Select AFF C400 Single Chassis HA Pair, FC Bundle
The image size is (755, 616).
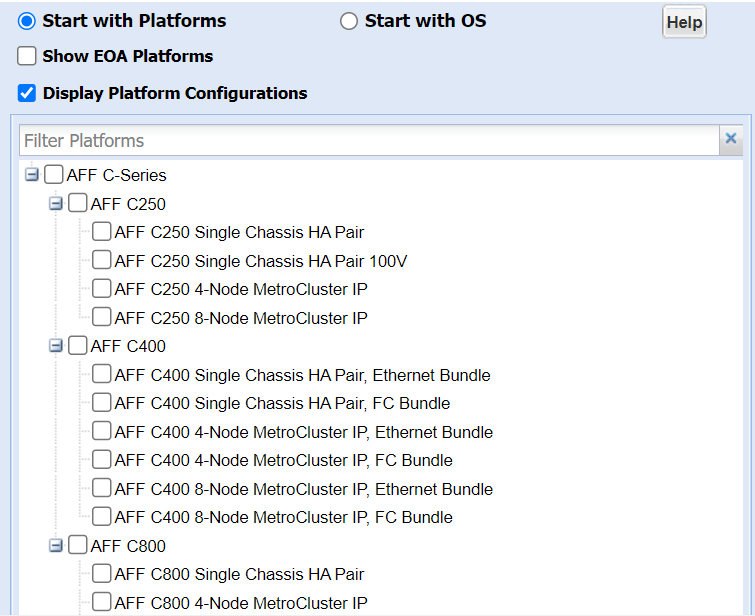coord(102,403)
